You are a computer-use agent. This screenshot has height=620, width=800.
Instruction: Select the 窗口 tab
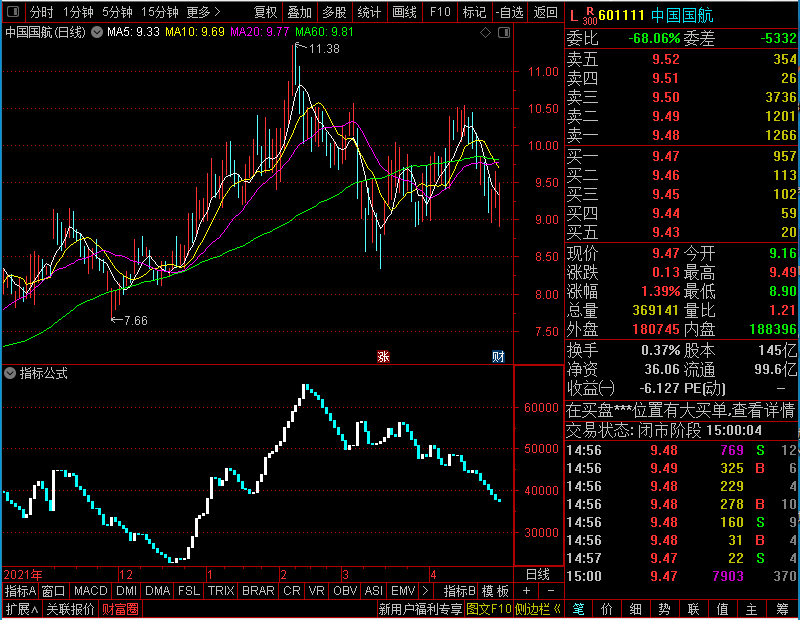pyautogui.click(x=54, y=591)
